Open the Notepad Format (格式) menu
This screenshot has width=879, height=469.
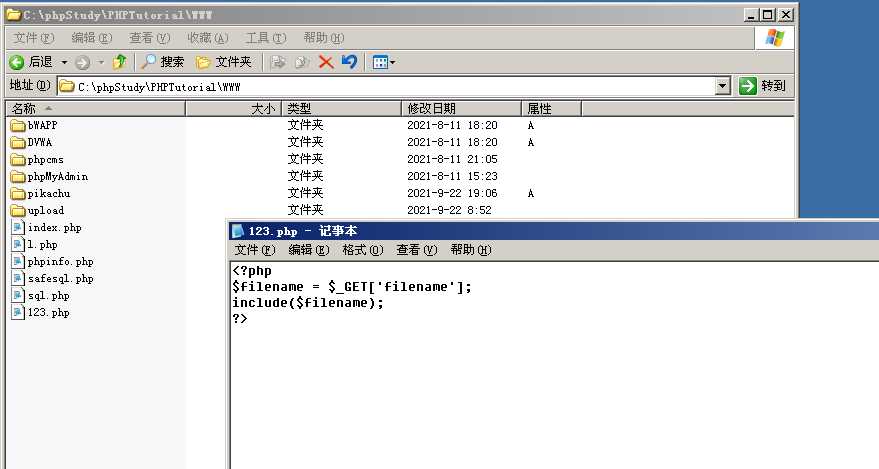(362, 250)
